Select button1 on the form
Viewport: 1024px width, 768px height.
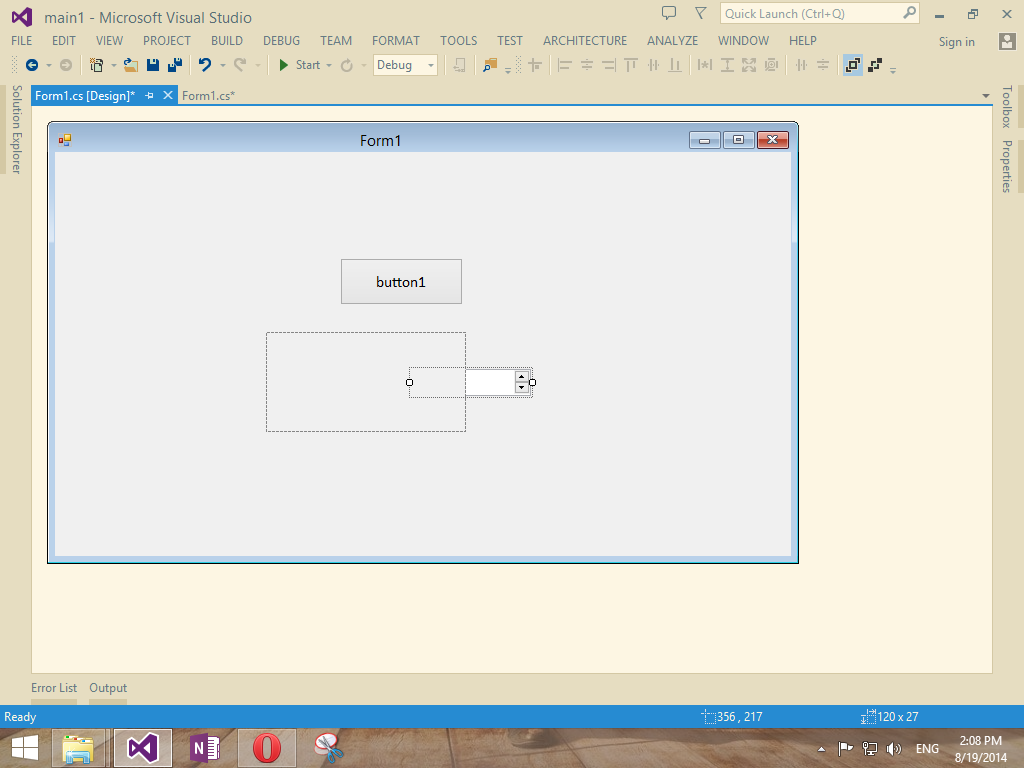[x=401, y=281]
